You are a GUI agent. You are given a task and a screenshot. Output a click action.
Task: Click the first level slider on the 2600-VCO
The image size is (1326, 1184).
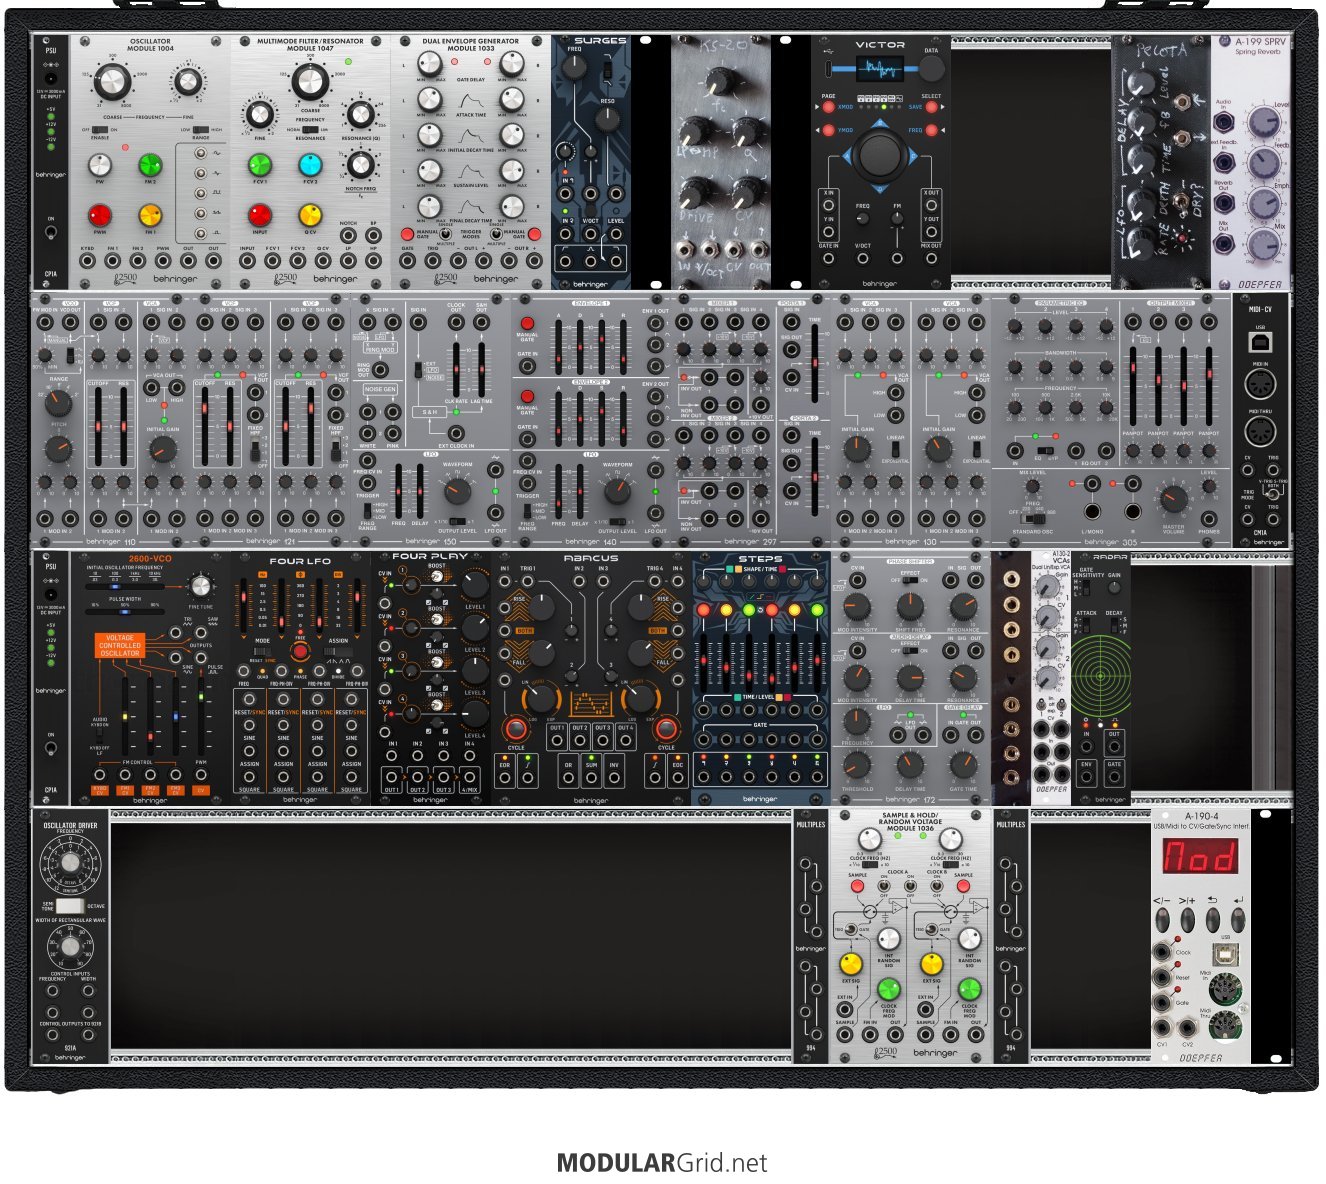click(126, 716)
